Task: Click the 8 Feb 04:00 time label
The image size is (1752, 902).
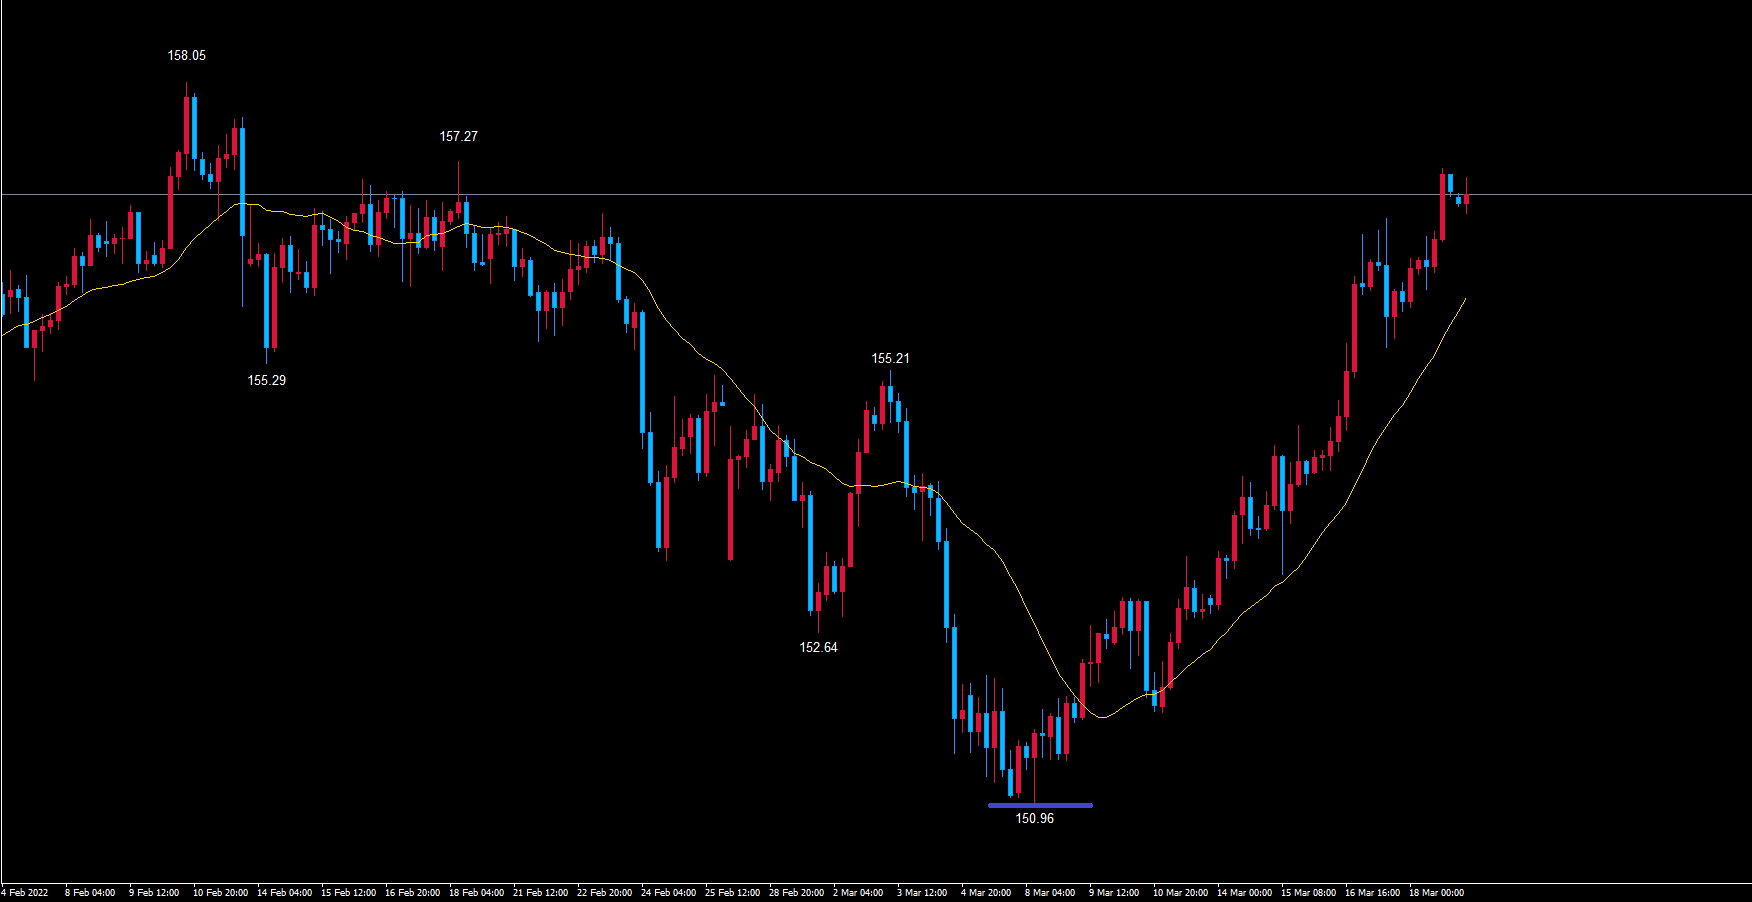Action: (90, 893)
